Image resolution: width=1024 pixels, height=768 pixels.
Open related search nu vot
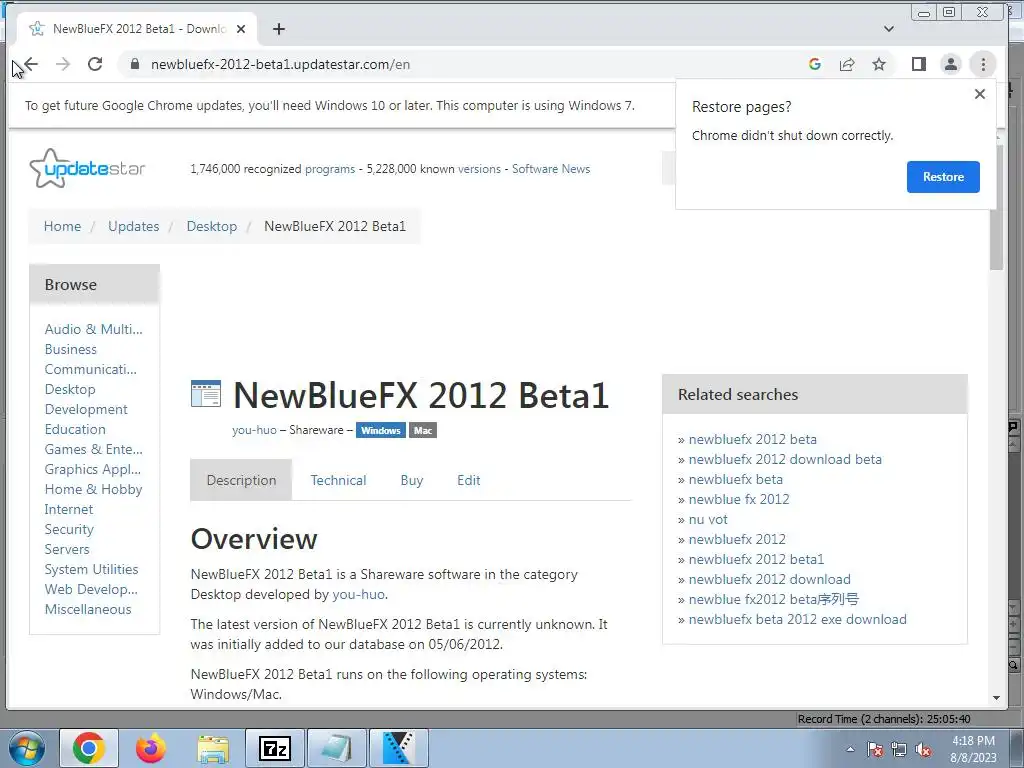[708, 519]
